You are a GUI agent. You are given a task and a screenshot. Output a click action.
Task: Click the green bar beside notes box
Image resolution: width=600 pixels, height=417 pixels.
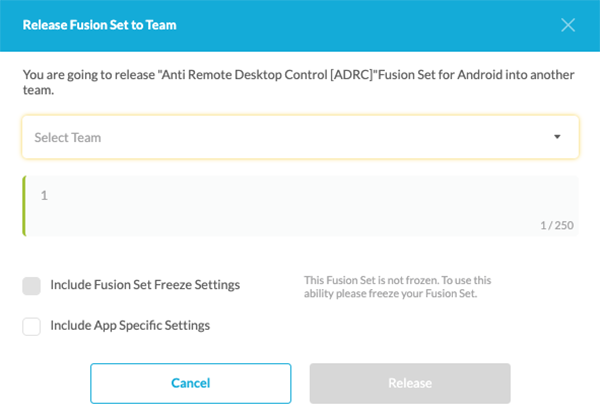24,206
